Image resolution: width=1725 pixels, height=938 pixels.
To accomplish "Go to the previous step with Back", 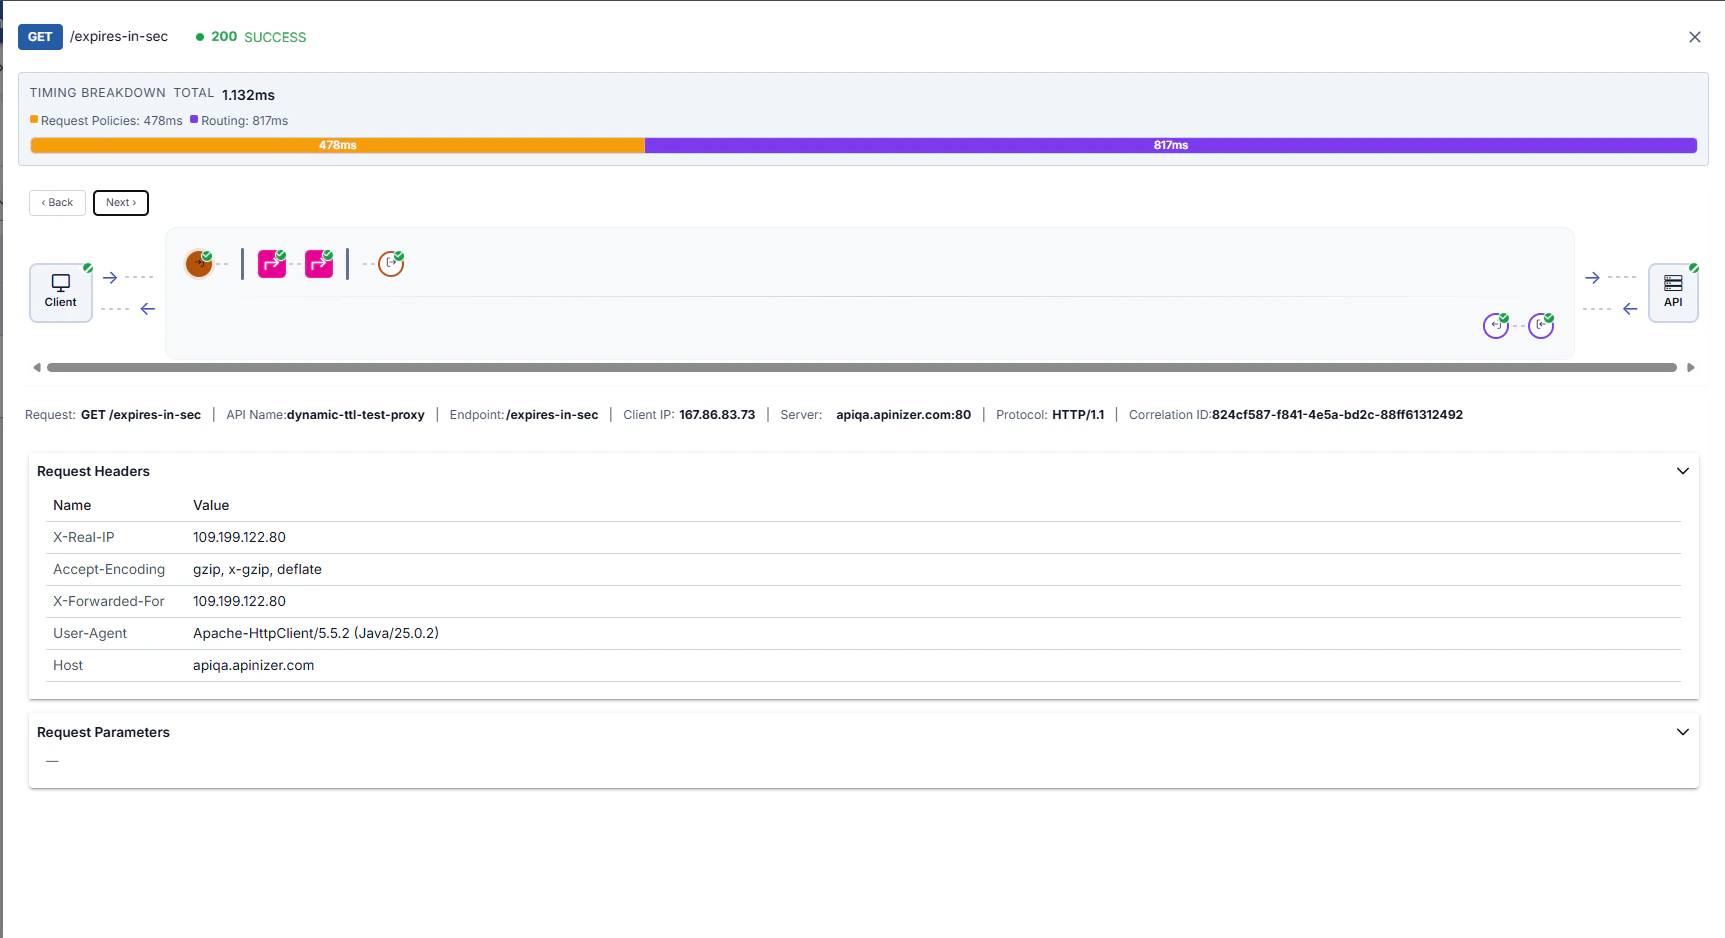I will [57, 203].
